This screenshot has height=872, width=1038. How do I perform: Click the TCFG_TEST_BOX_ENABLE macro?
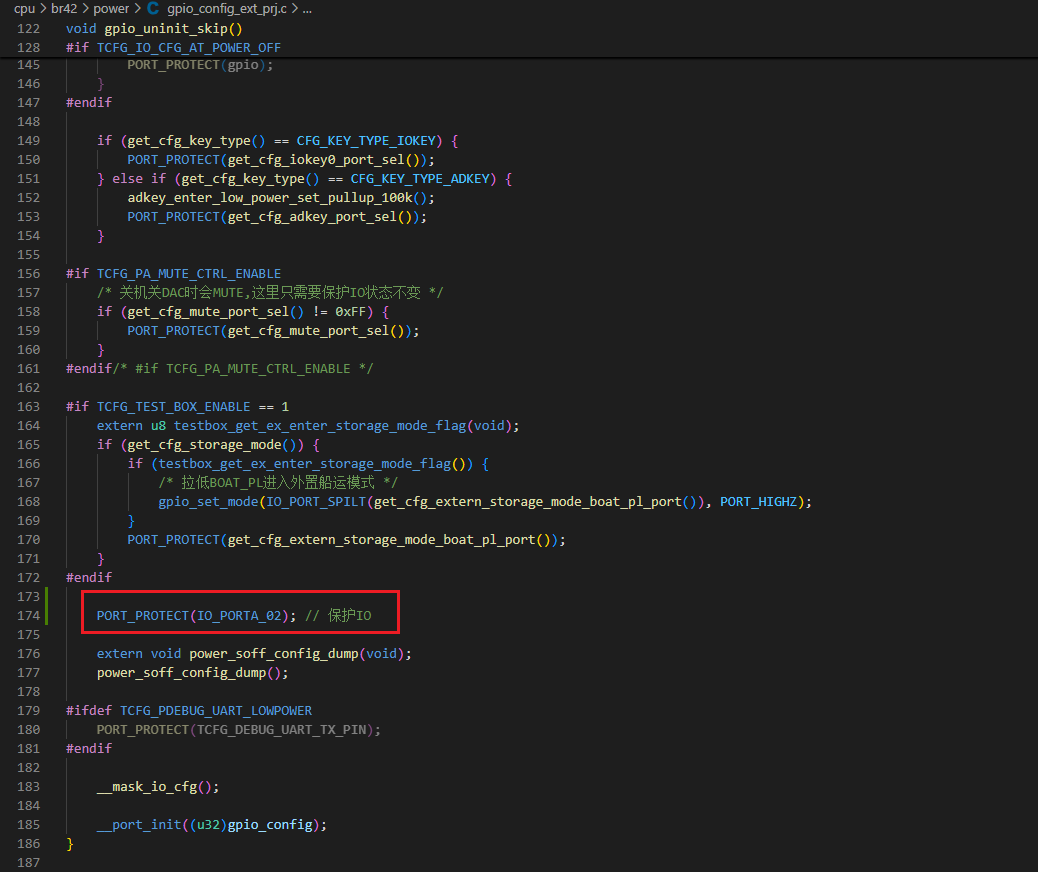(x=173, y=407)
